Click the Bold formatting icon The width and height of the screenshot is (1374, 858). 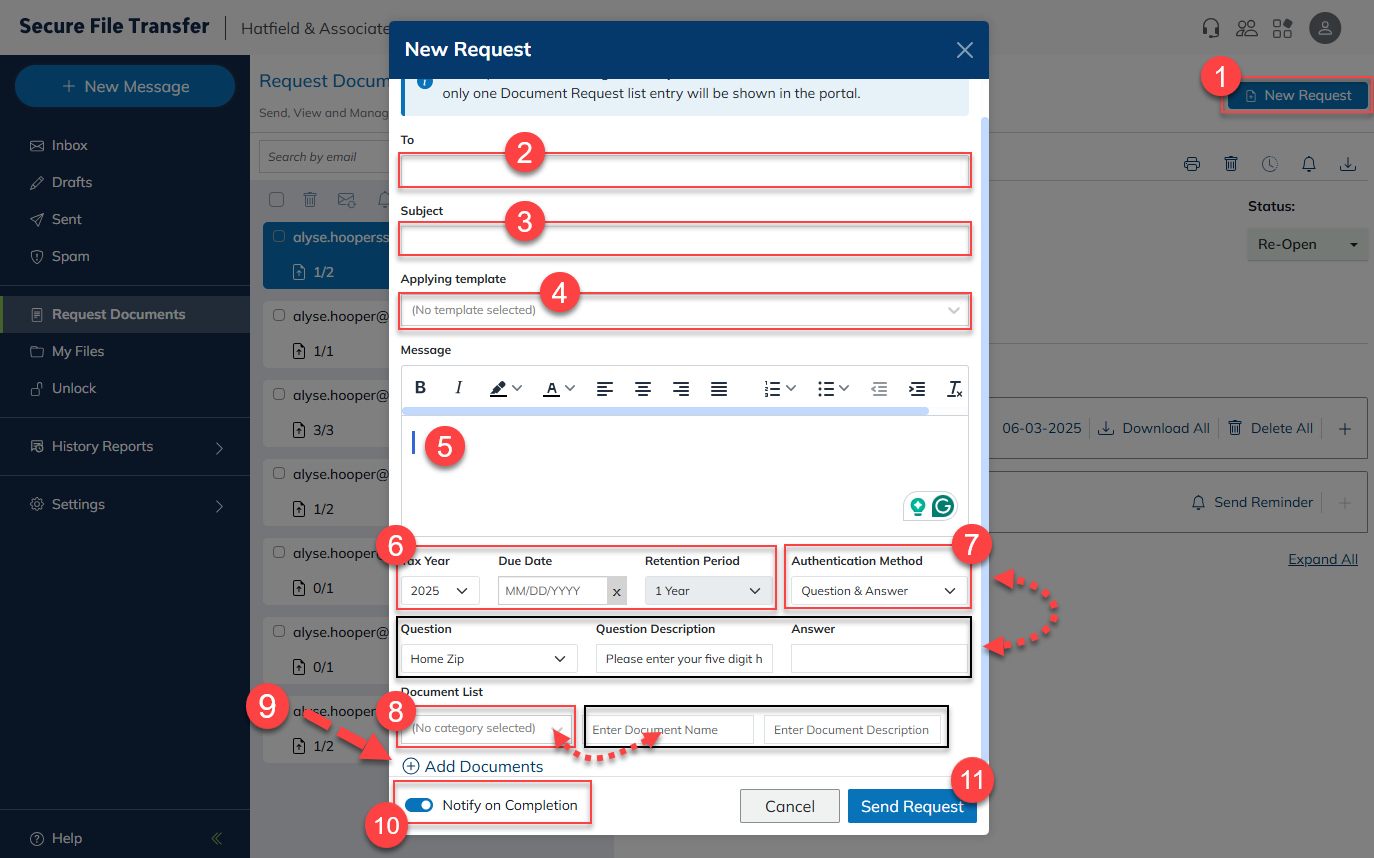421,388
